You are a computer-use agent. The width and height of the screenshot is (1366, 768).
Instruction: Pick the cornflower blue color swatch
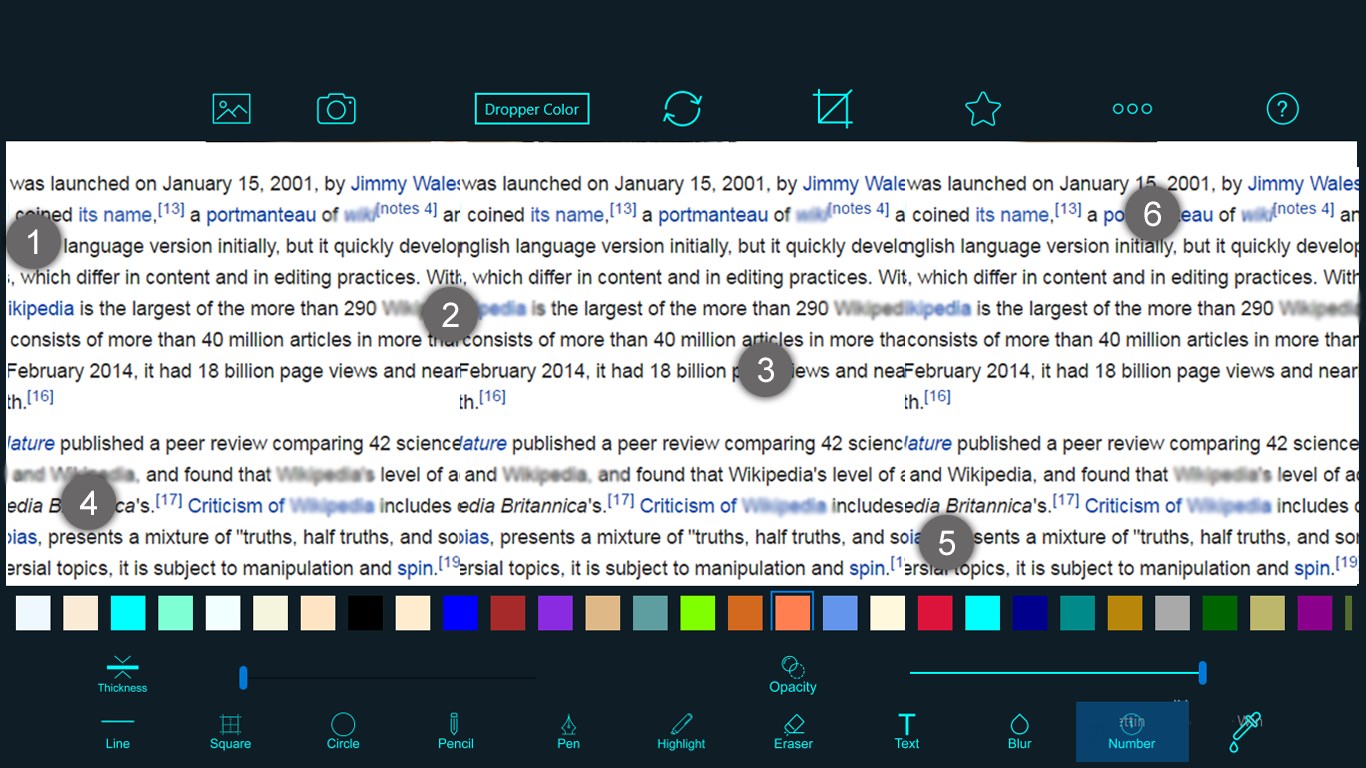840,613
